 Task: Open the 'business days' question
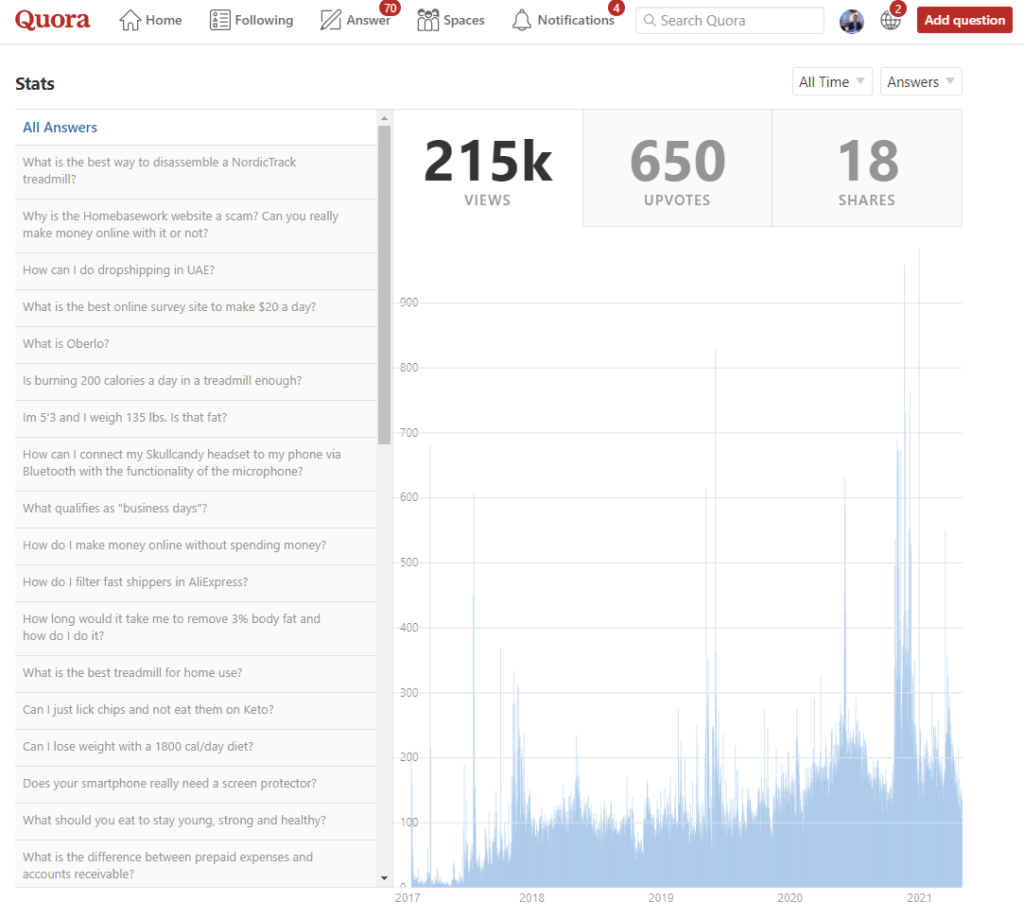tap(196, 509)
